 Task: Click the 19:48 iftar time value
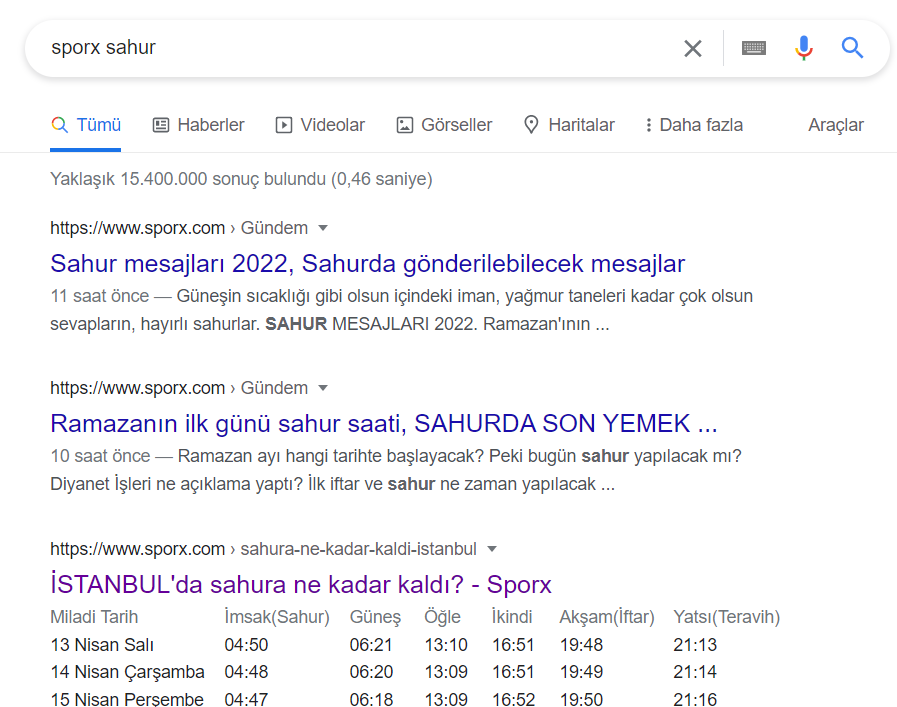click(581, 645)
